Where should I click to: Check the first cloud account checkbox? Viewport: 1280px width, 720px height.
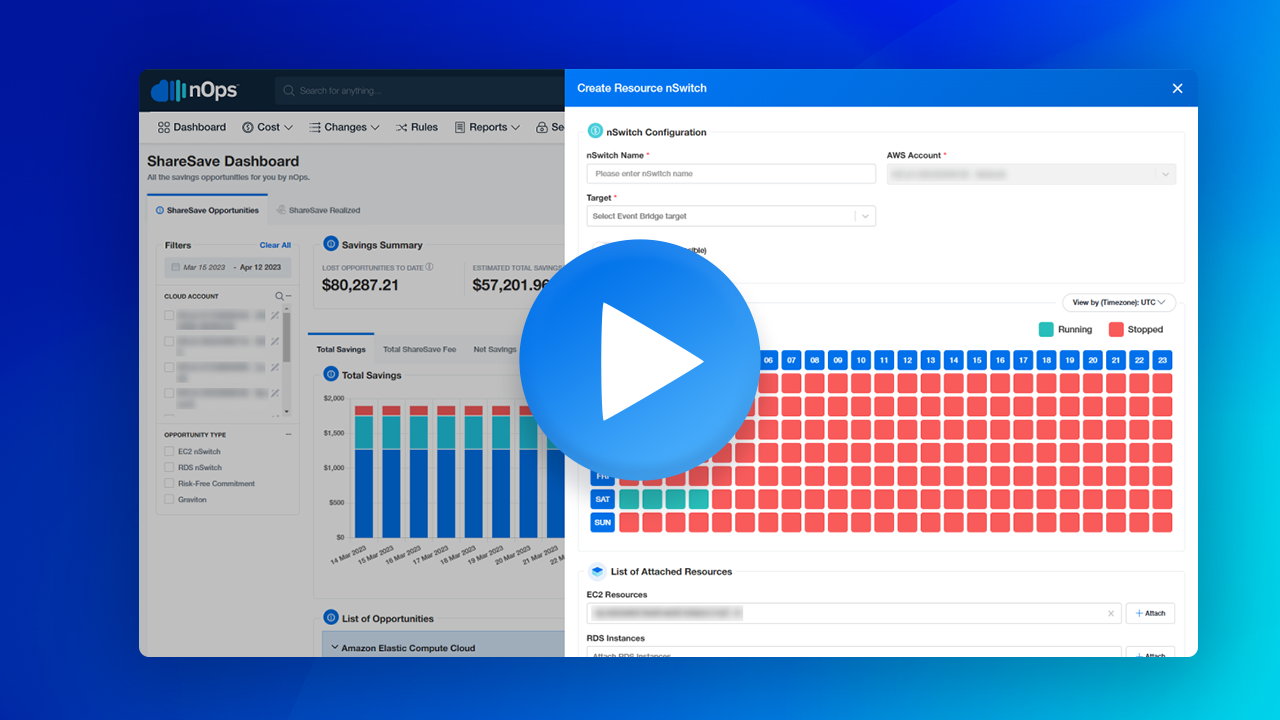(x=169, y=315)
